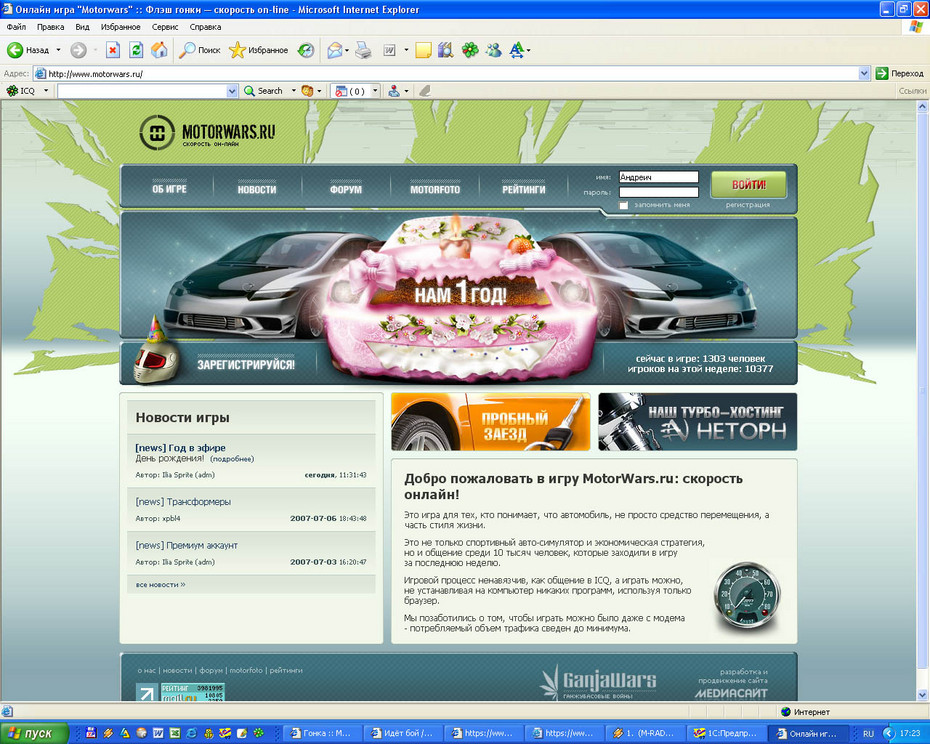930x744 pixels.
Task: Expand the ICQ Search options arrow
Action: 293,91
